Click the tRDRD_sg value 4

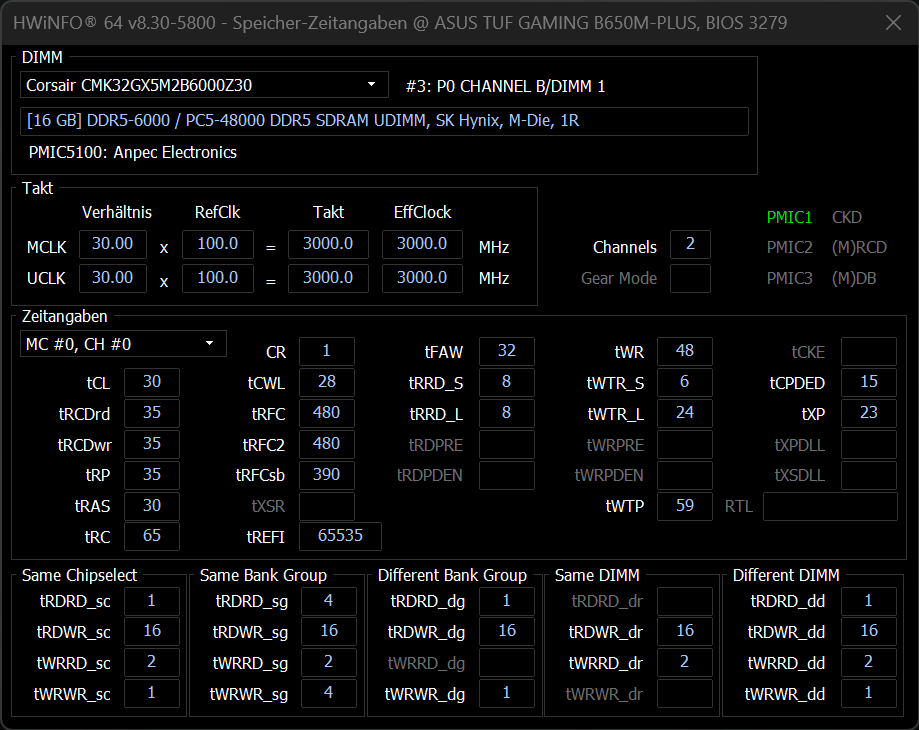tap(329, 601)
